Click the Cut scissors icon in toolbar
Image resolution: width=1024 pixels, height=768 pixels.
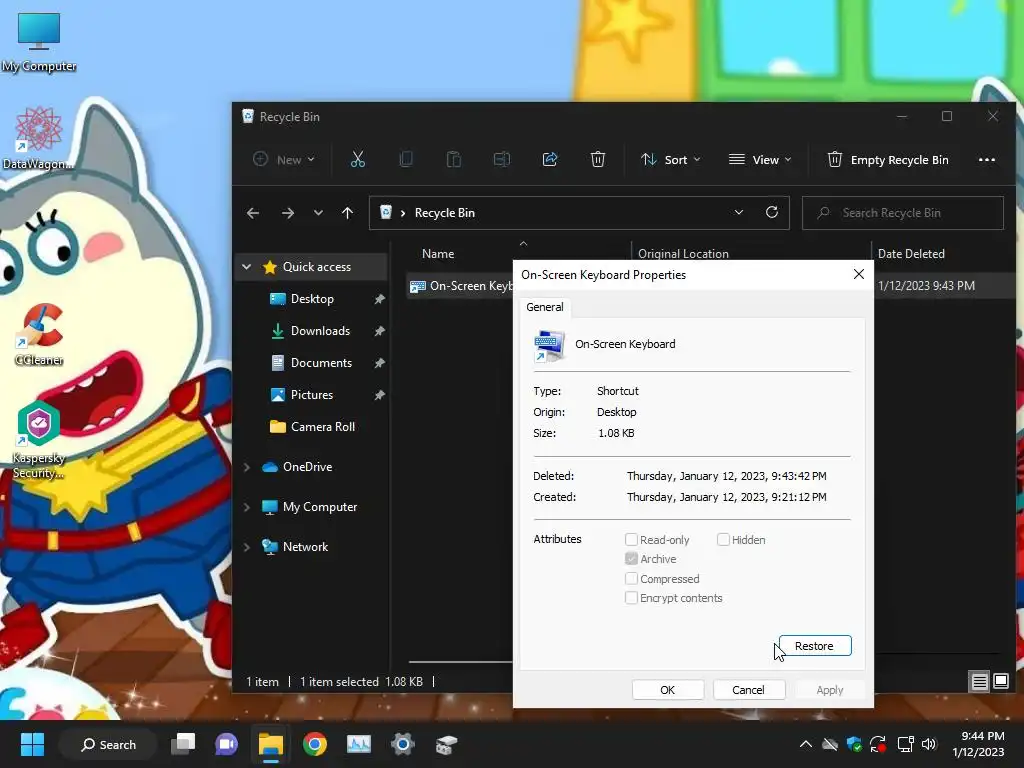point(357,159)
